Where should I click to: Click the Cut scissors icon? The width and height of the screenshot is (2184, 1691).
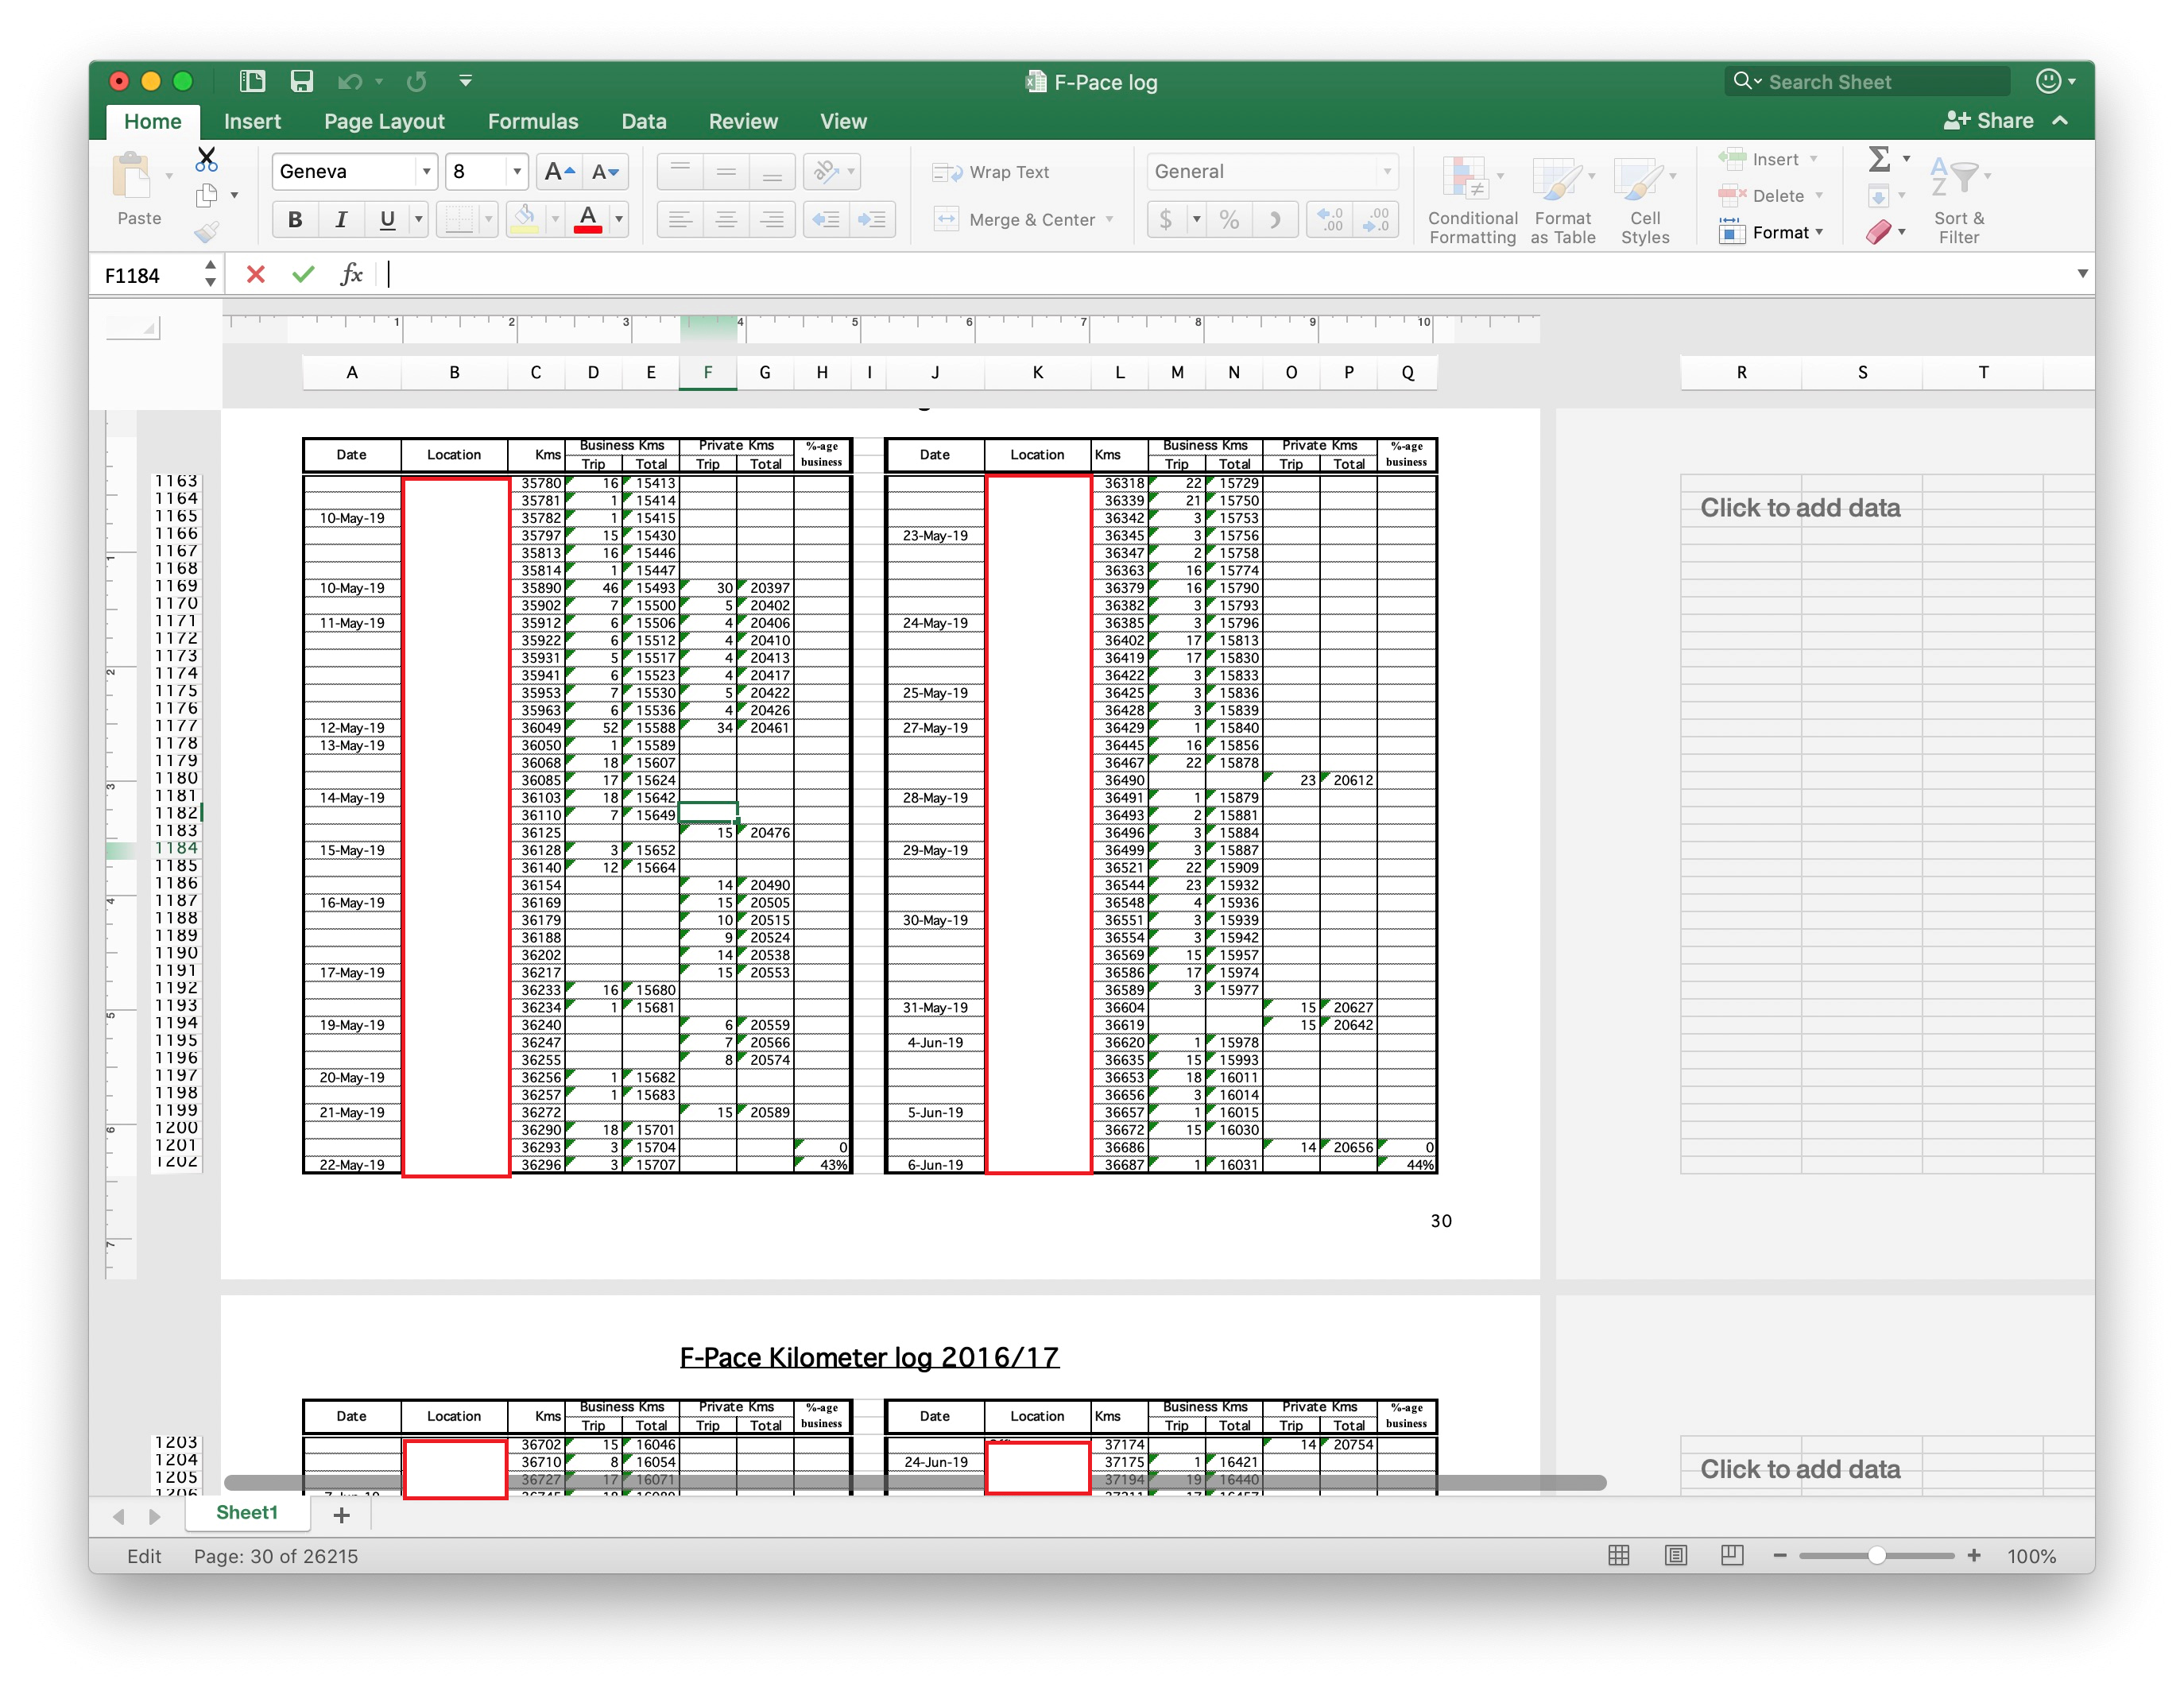[206, 160]
